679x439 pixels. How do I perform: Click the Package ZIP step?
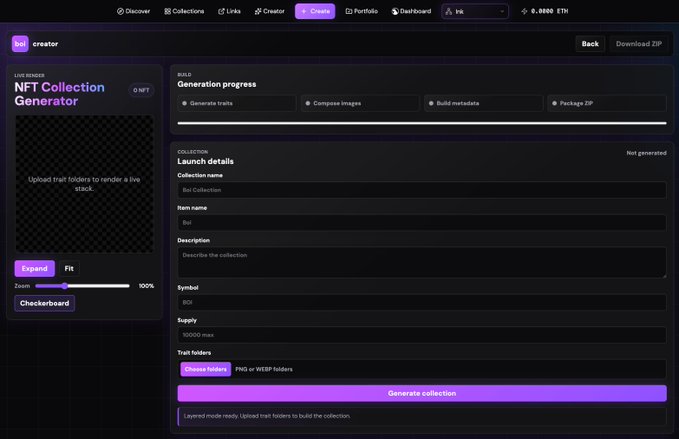(x=607, y=103)
